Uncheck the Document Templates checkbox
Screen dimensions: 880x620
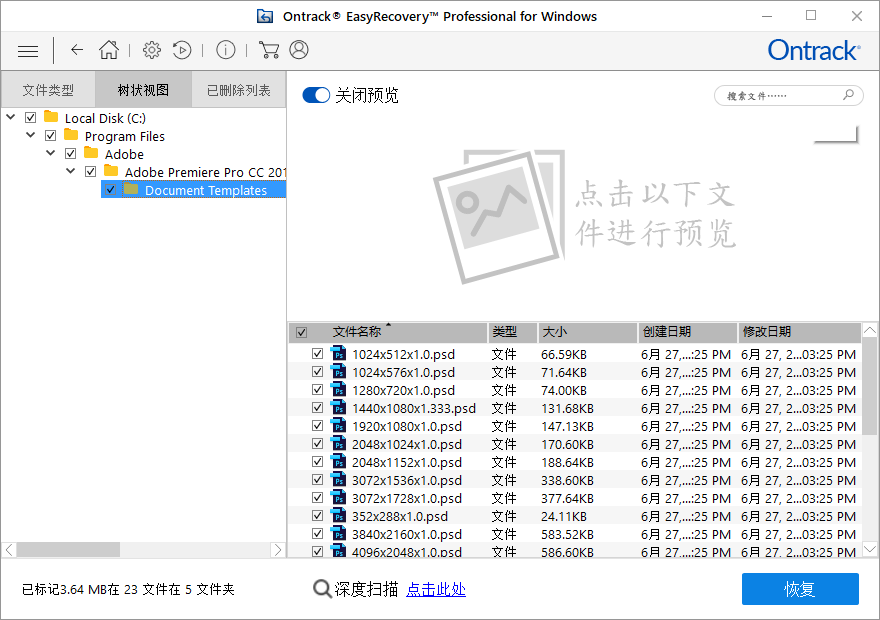tap(111, 189)
